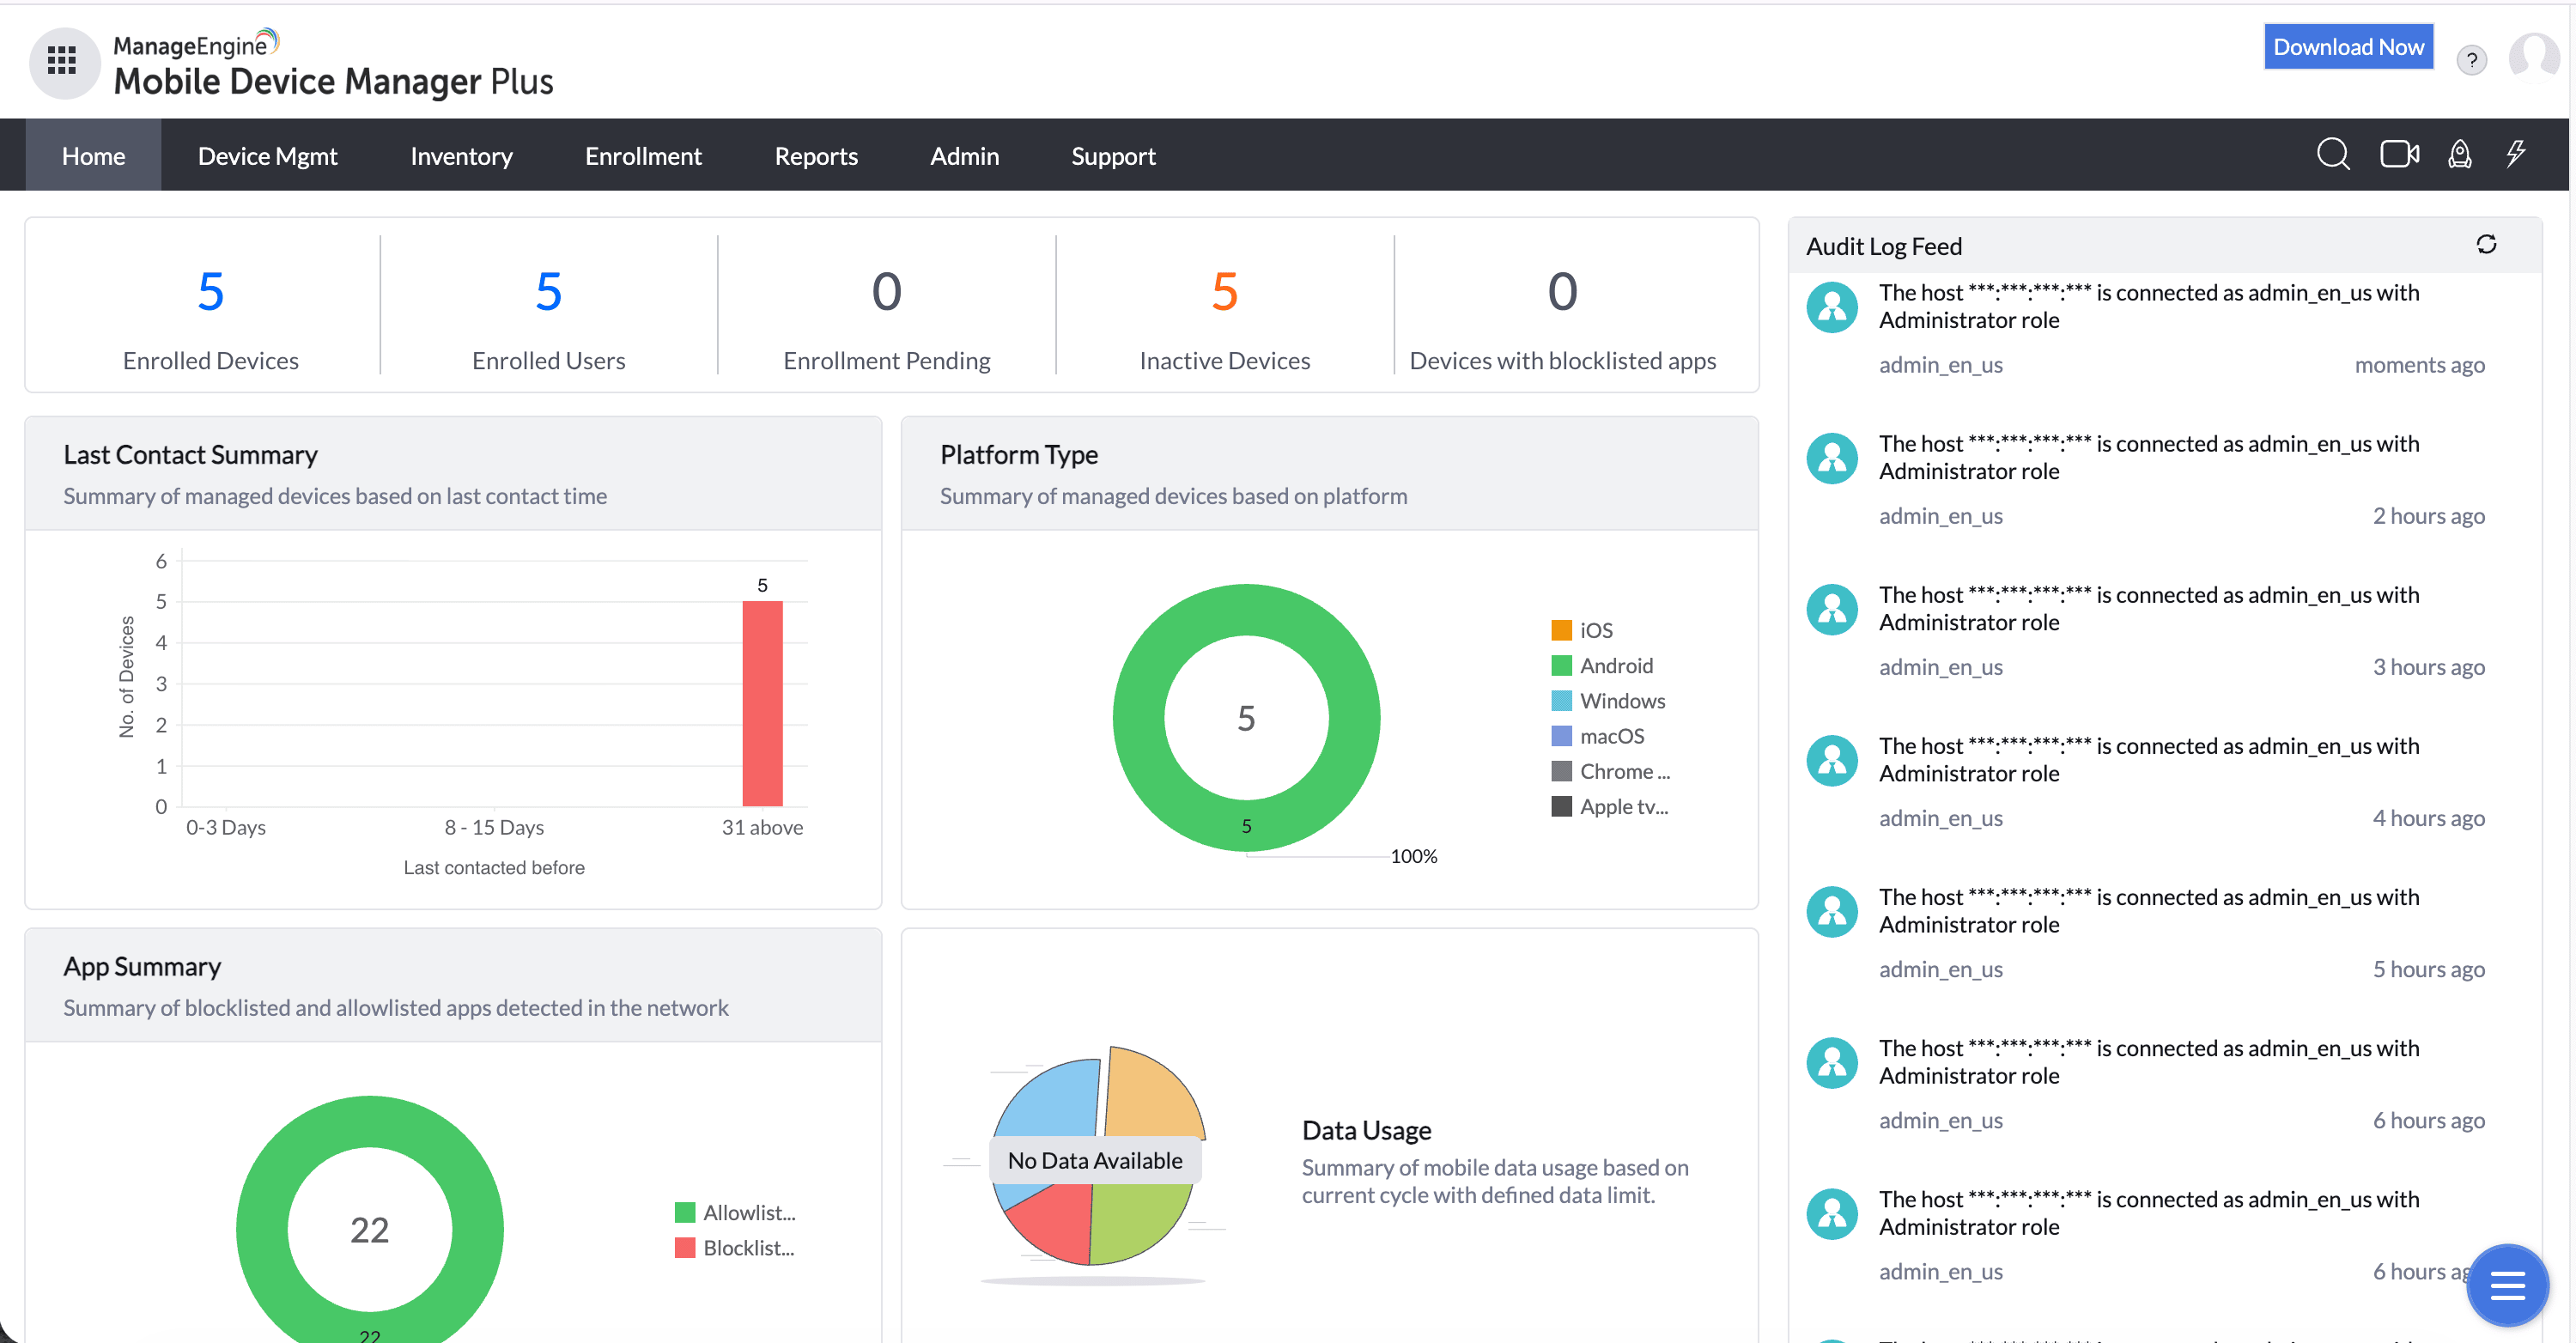Toggle the iOS legend entry

[1595, 630]
